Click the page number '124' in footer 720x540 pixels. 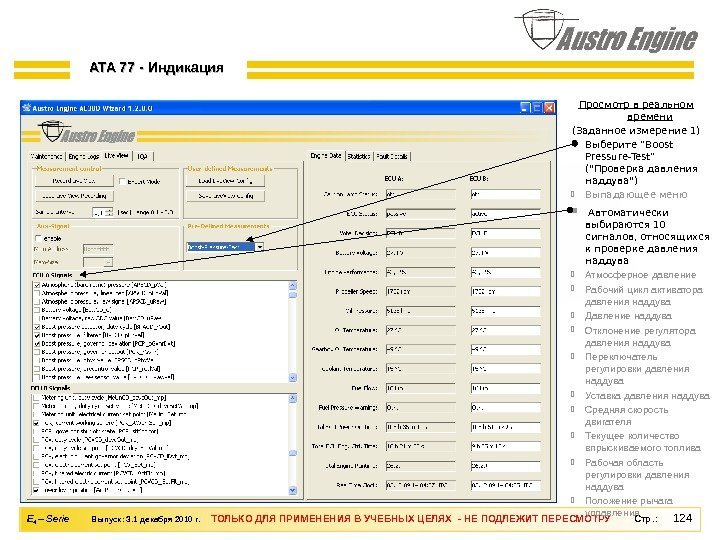pyautogui.click(x=682, y=518)
